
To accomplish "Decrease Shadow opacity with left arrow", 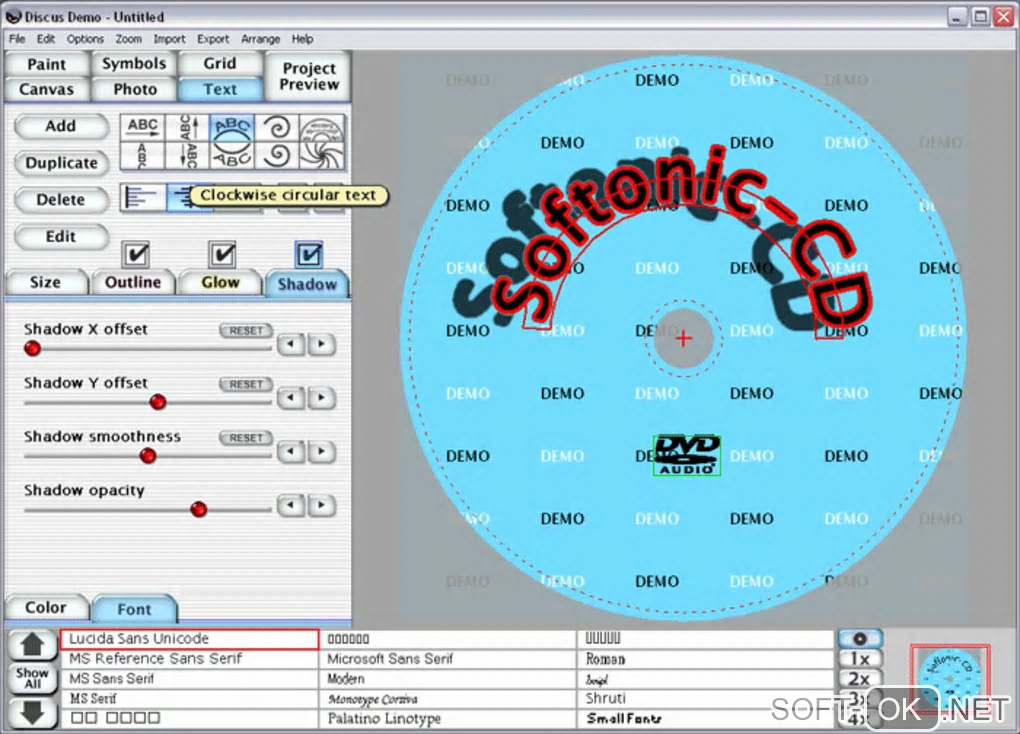I will [x=291, y=505].
